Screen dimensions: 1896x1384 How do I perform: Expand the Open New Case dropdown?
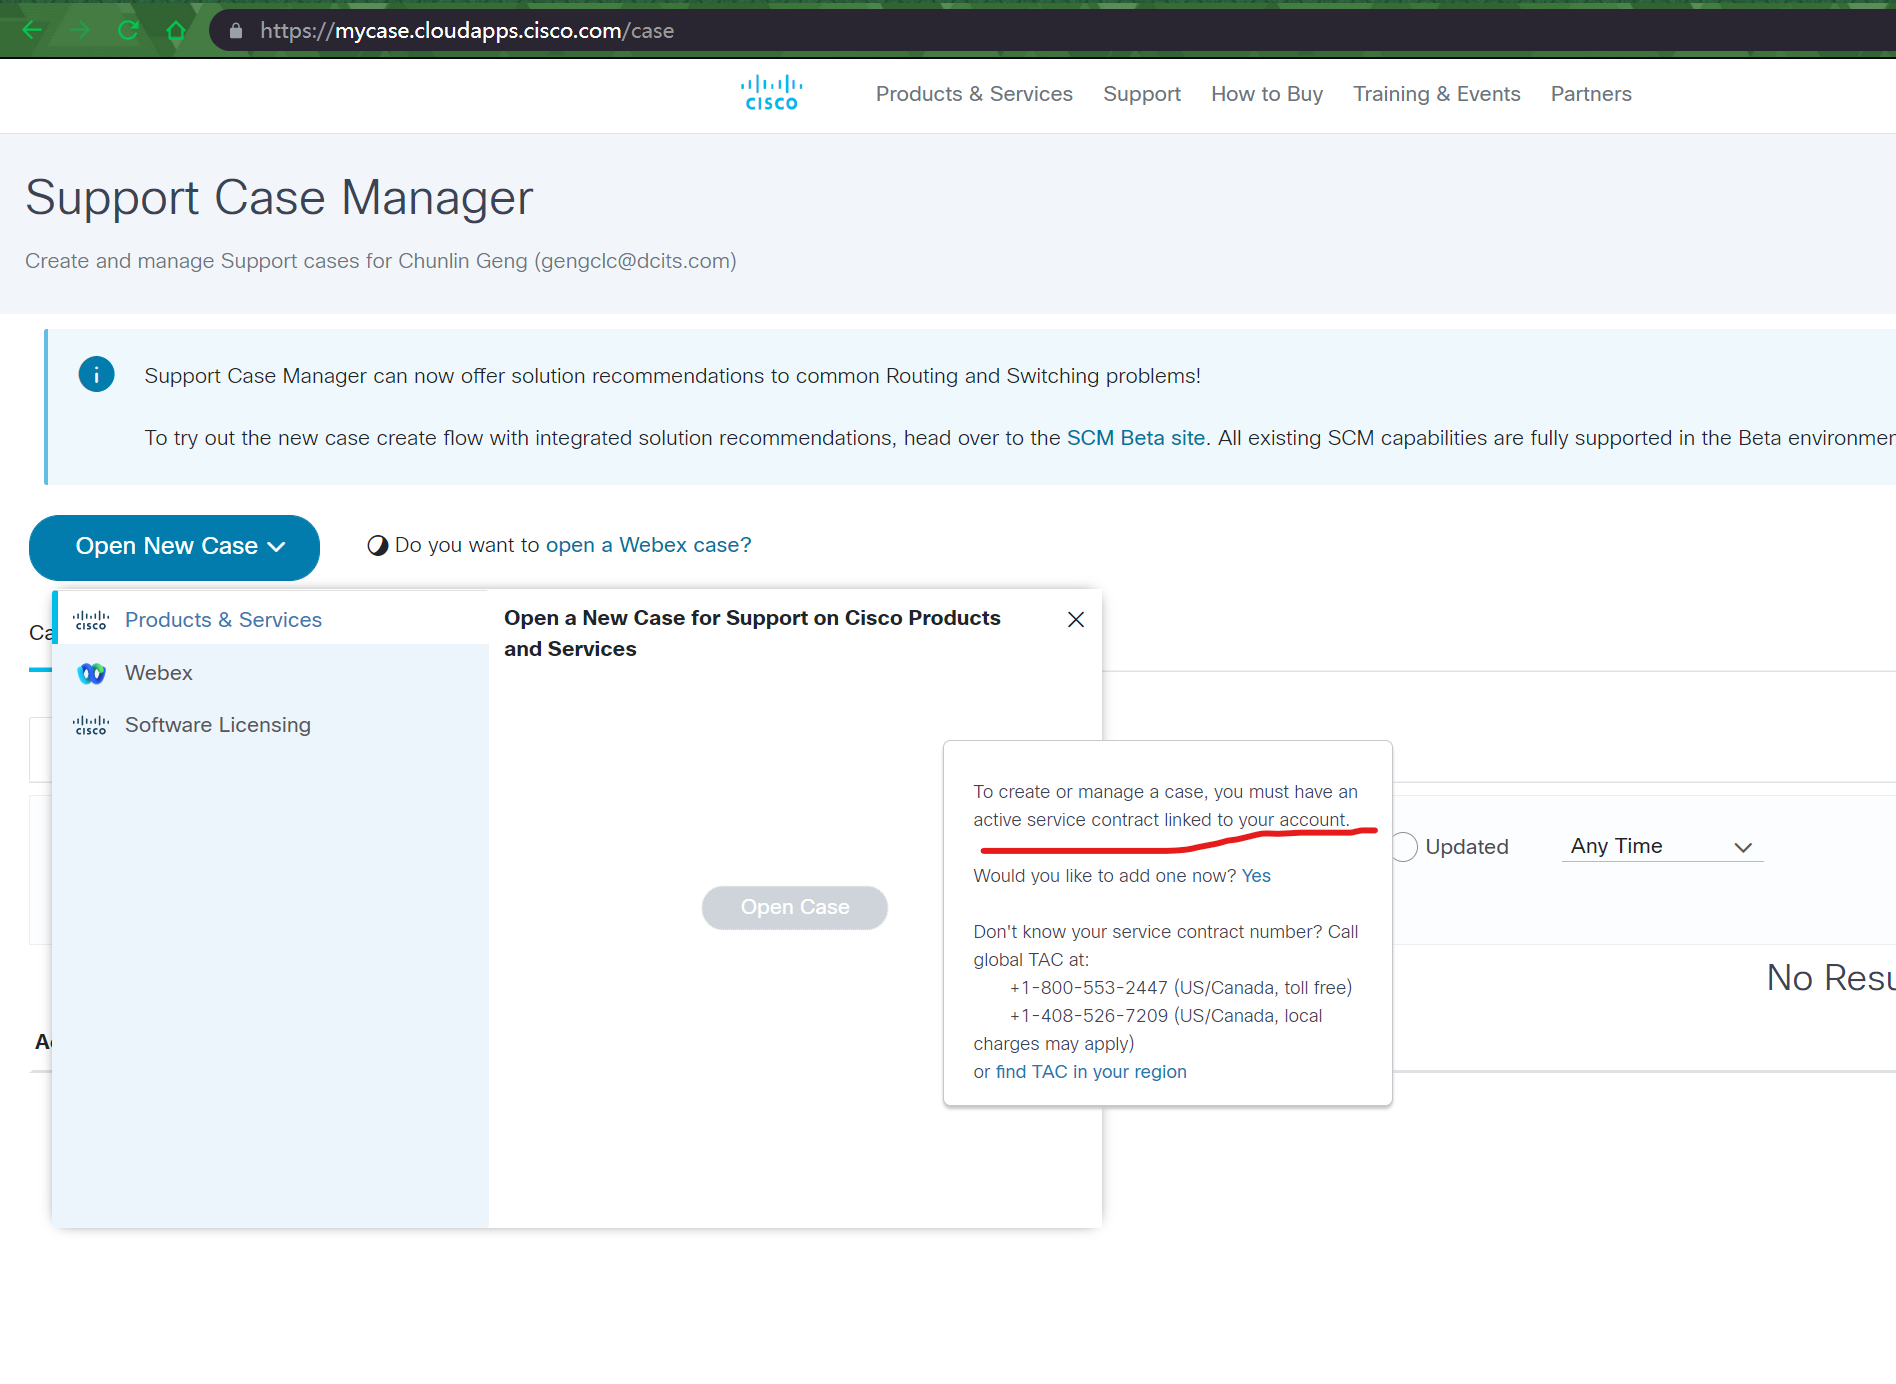[x=174, y=547]
